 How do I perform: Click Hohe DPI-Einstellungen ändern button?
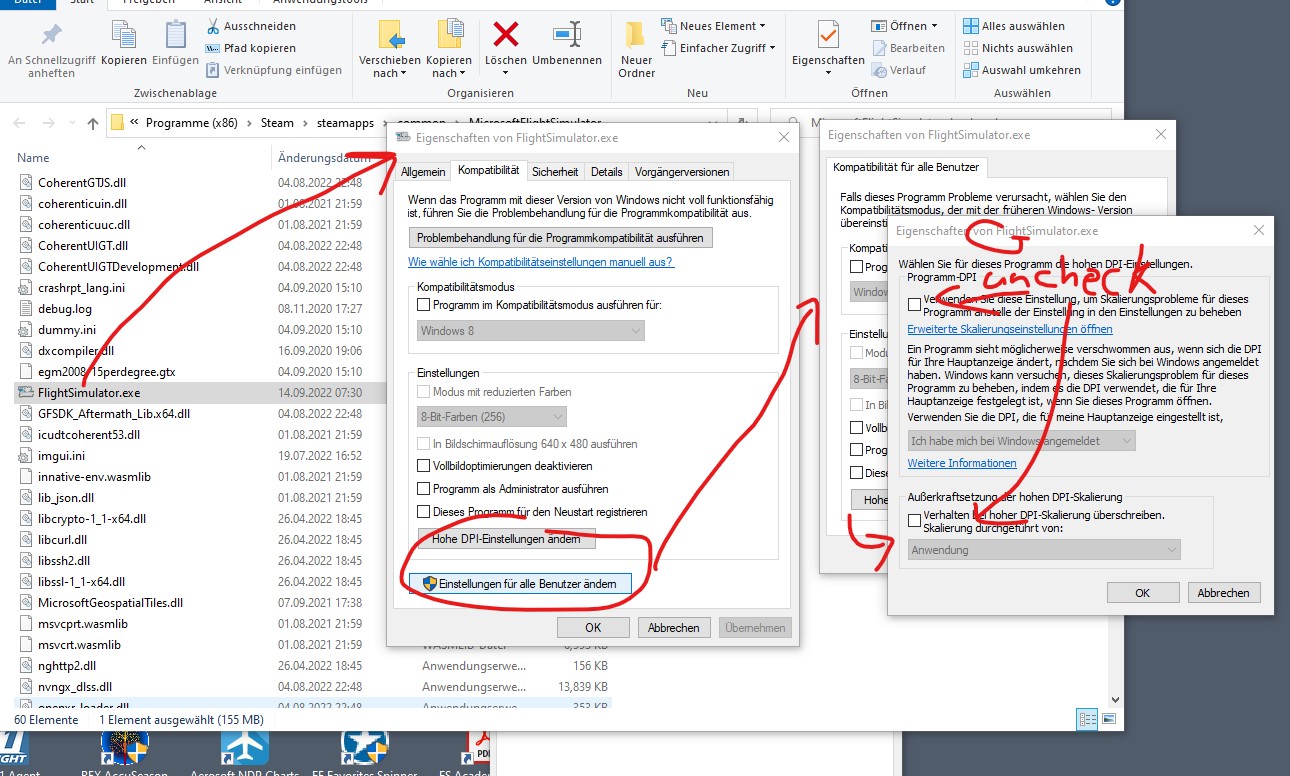(x=506, y=539)
